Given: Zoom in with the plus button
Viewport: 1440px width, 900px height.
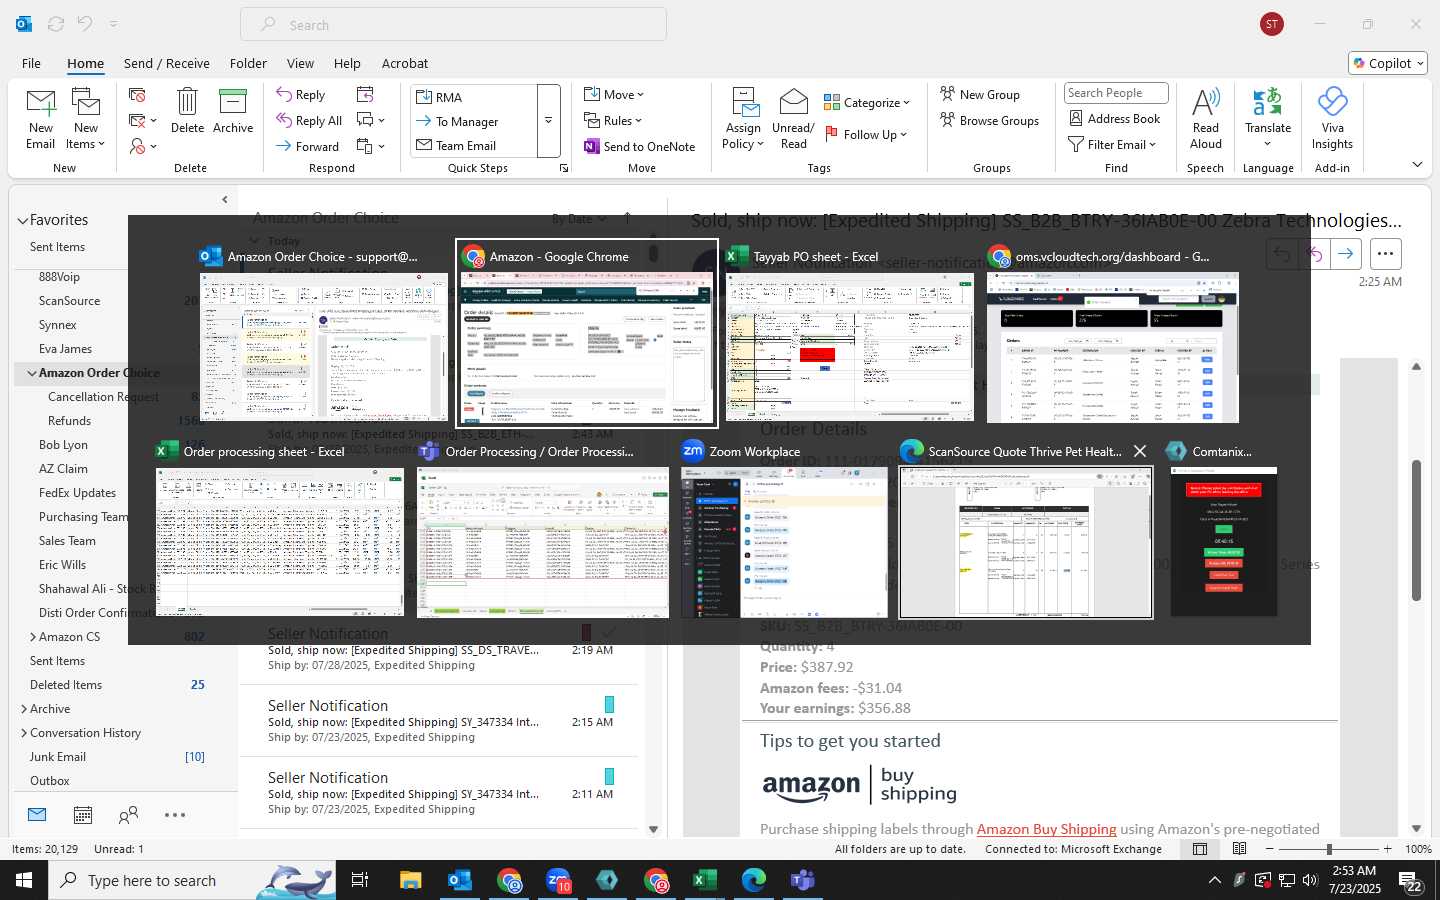Looking at the screenshot, I should coord(1387,849).
